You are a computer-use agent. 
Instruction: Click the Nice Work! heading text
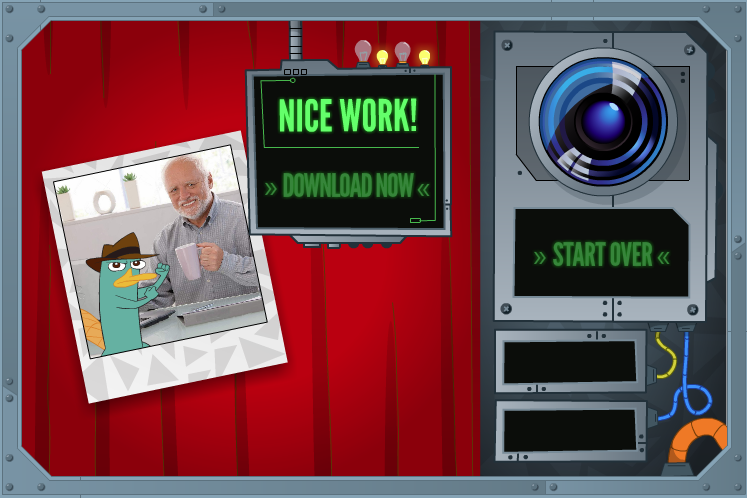pyautogui.click(x=348, y=115)
